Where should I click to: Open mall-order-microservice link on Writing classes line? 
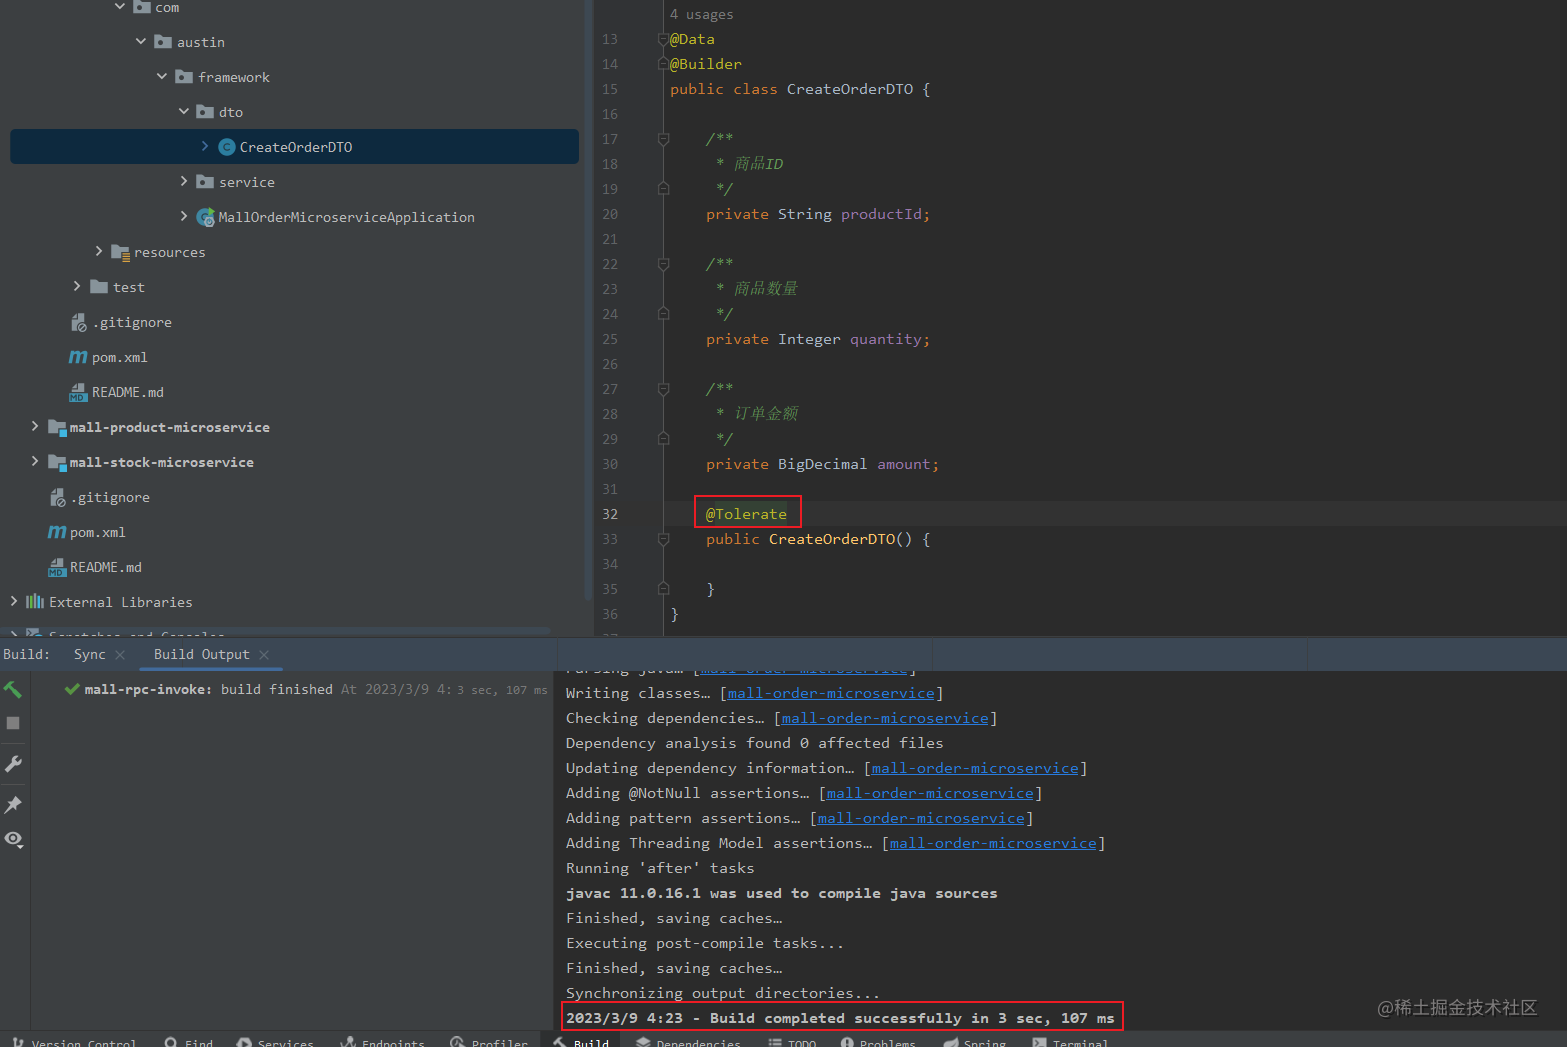pos(831,693)
